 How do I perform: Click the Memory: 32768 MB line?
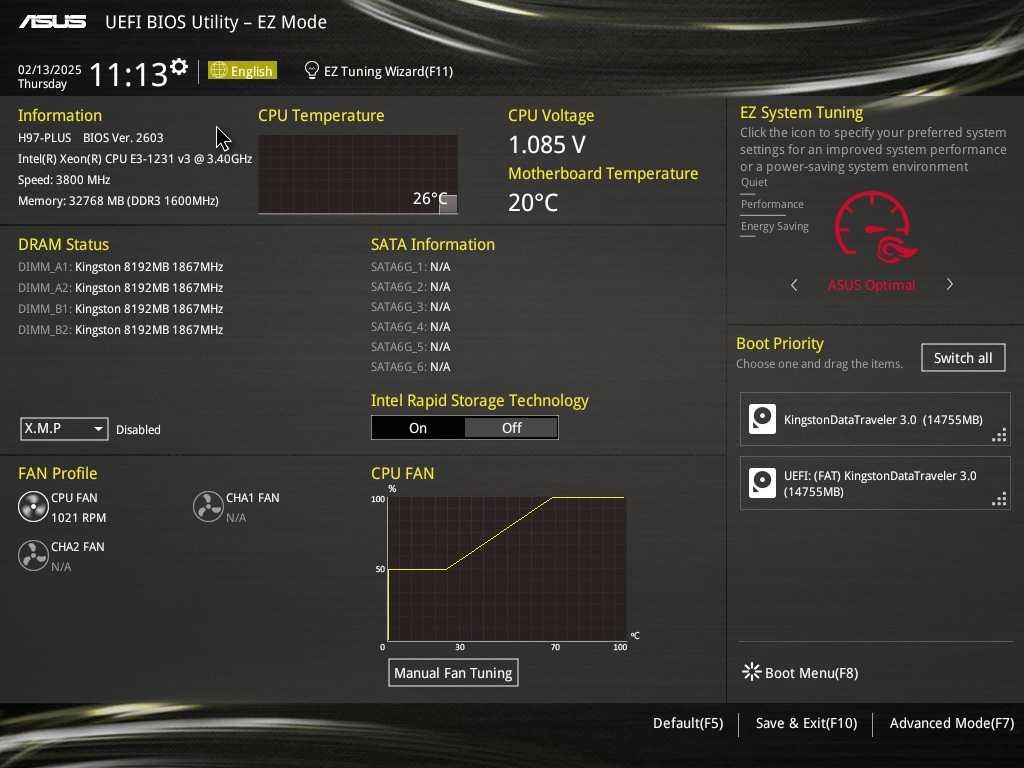[x=118, y=200]
